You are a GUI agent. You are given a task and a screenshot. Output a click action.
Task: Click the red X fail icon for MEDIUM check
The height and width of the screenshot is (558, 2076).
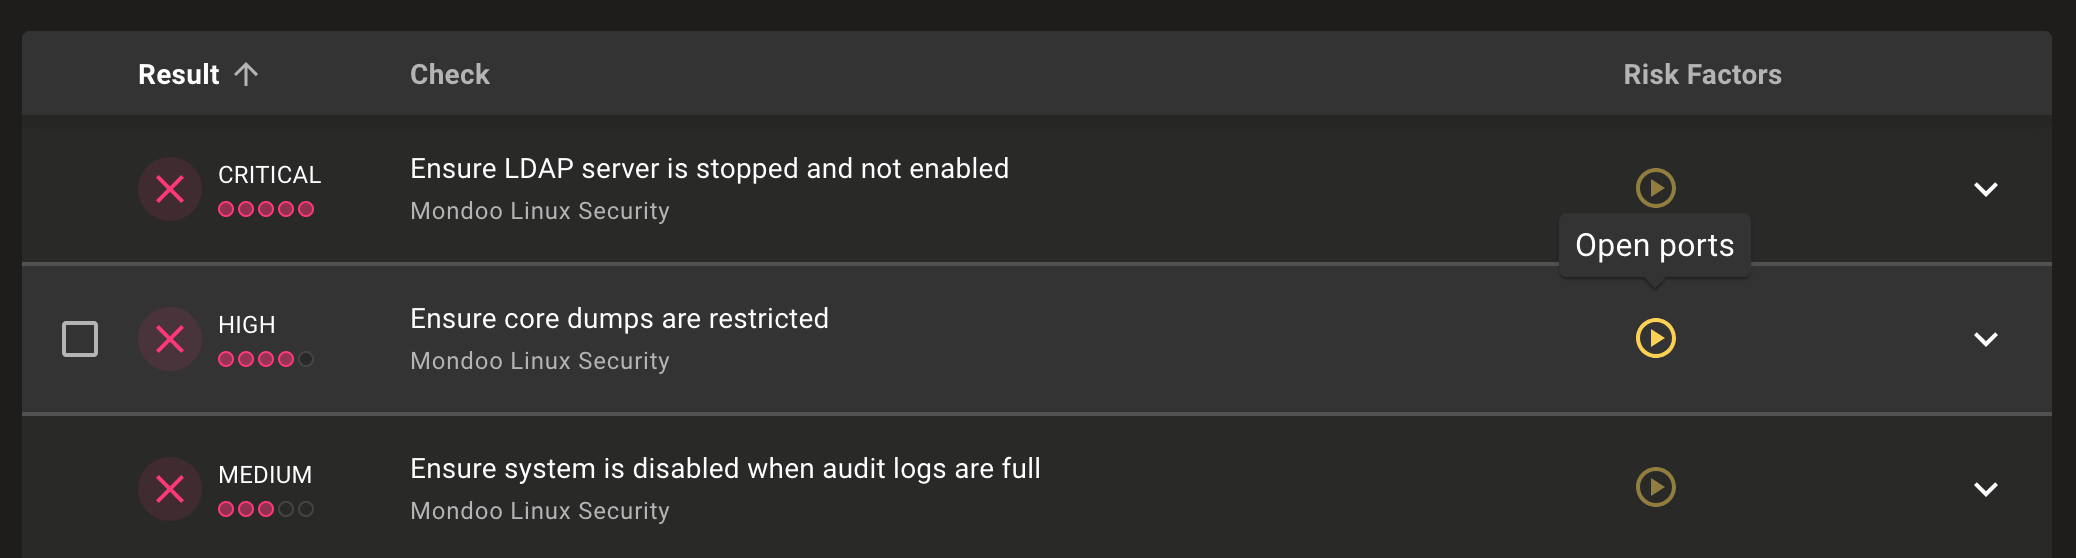pos(170,489)
